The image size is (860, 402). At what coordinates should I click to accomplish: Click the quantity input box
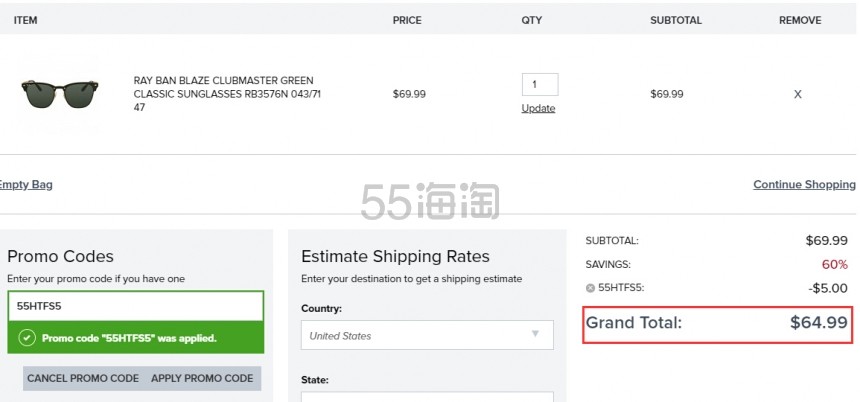(x=539, y=85)
